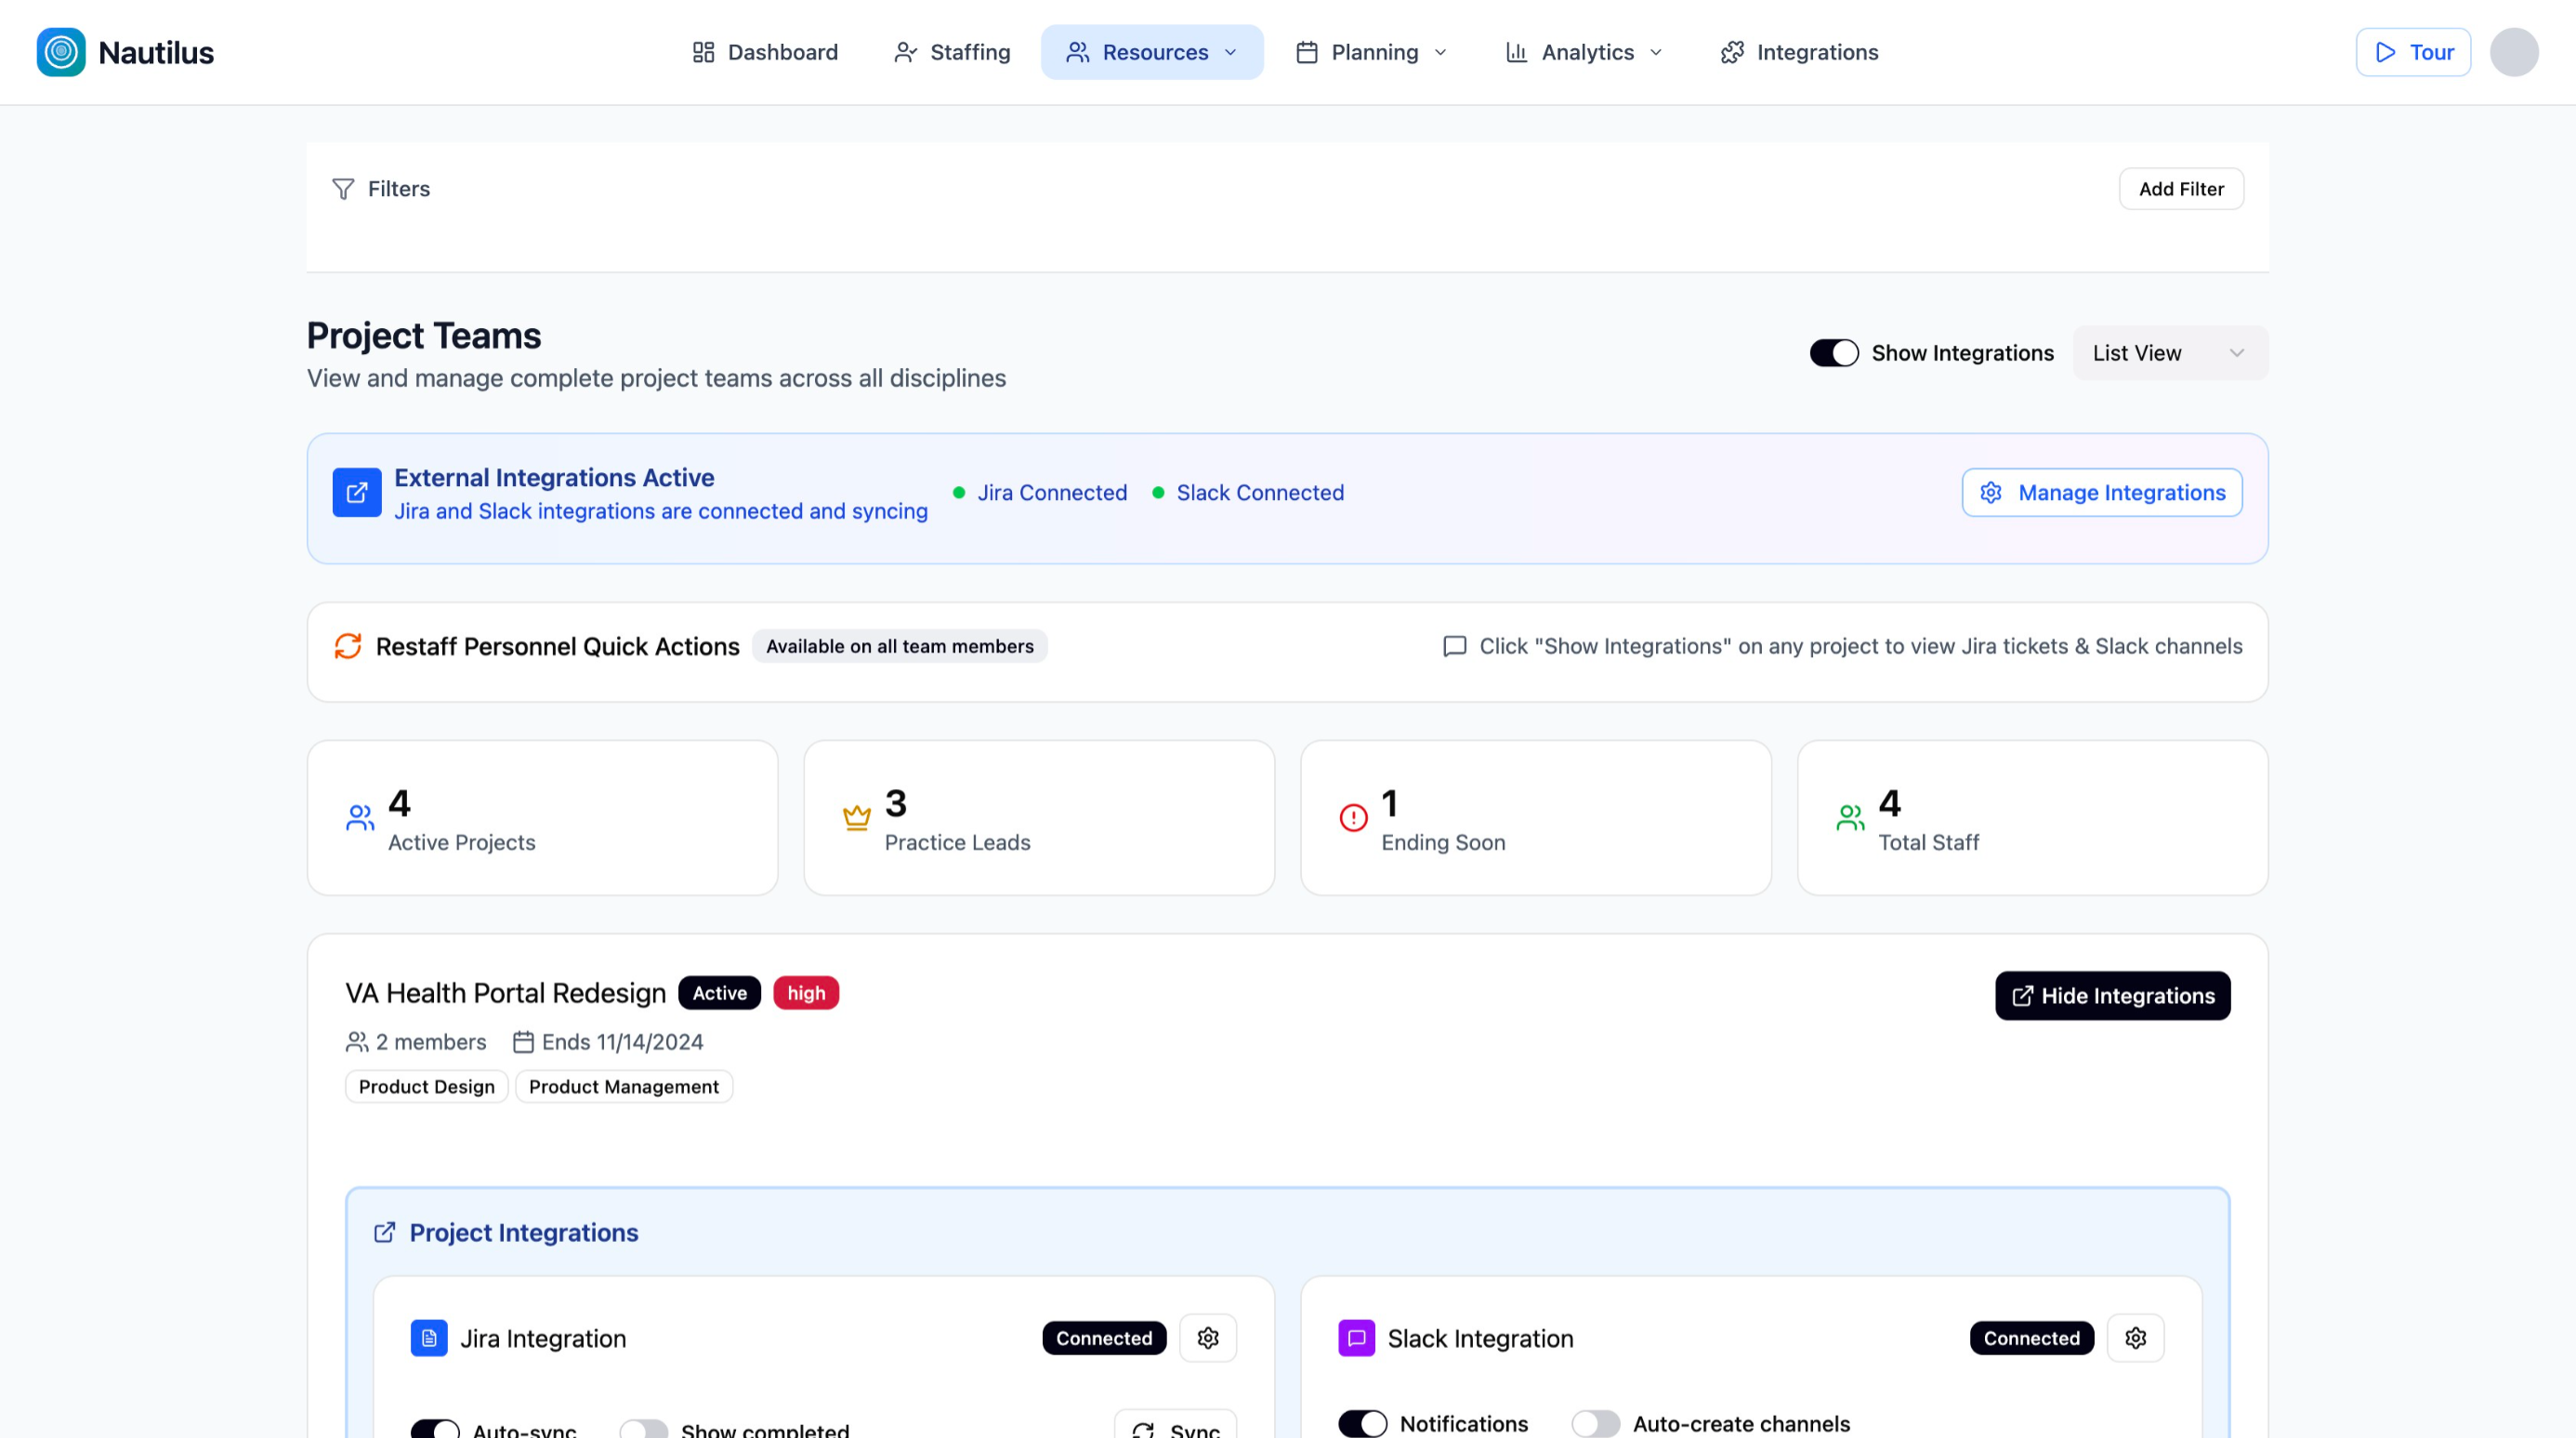
Task: Click the user avatar in header
Action: (x=2513, y=52)
